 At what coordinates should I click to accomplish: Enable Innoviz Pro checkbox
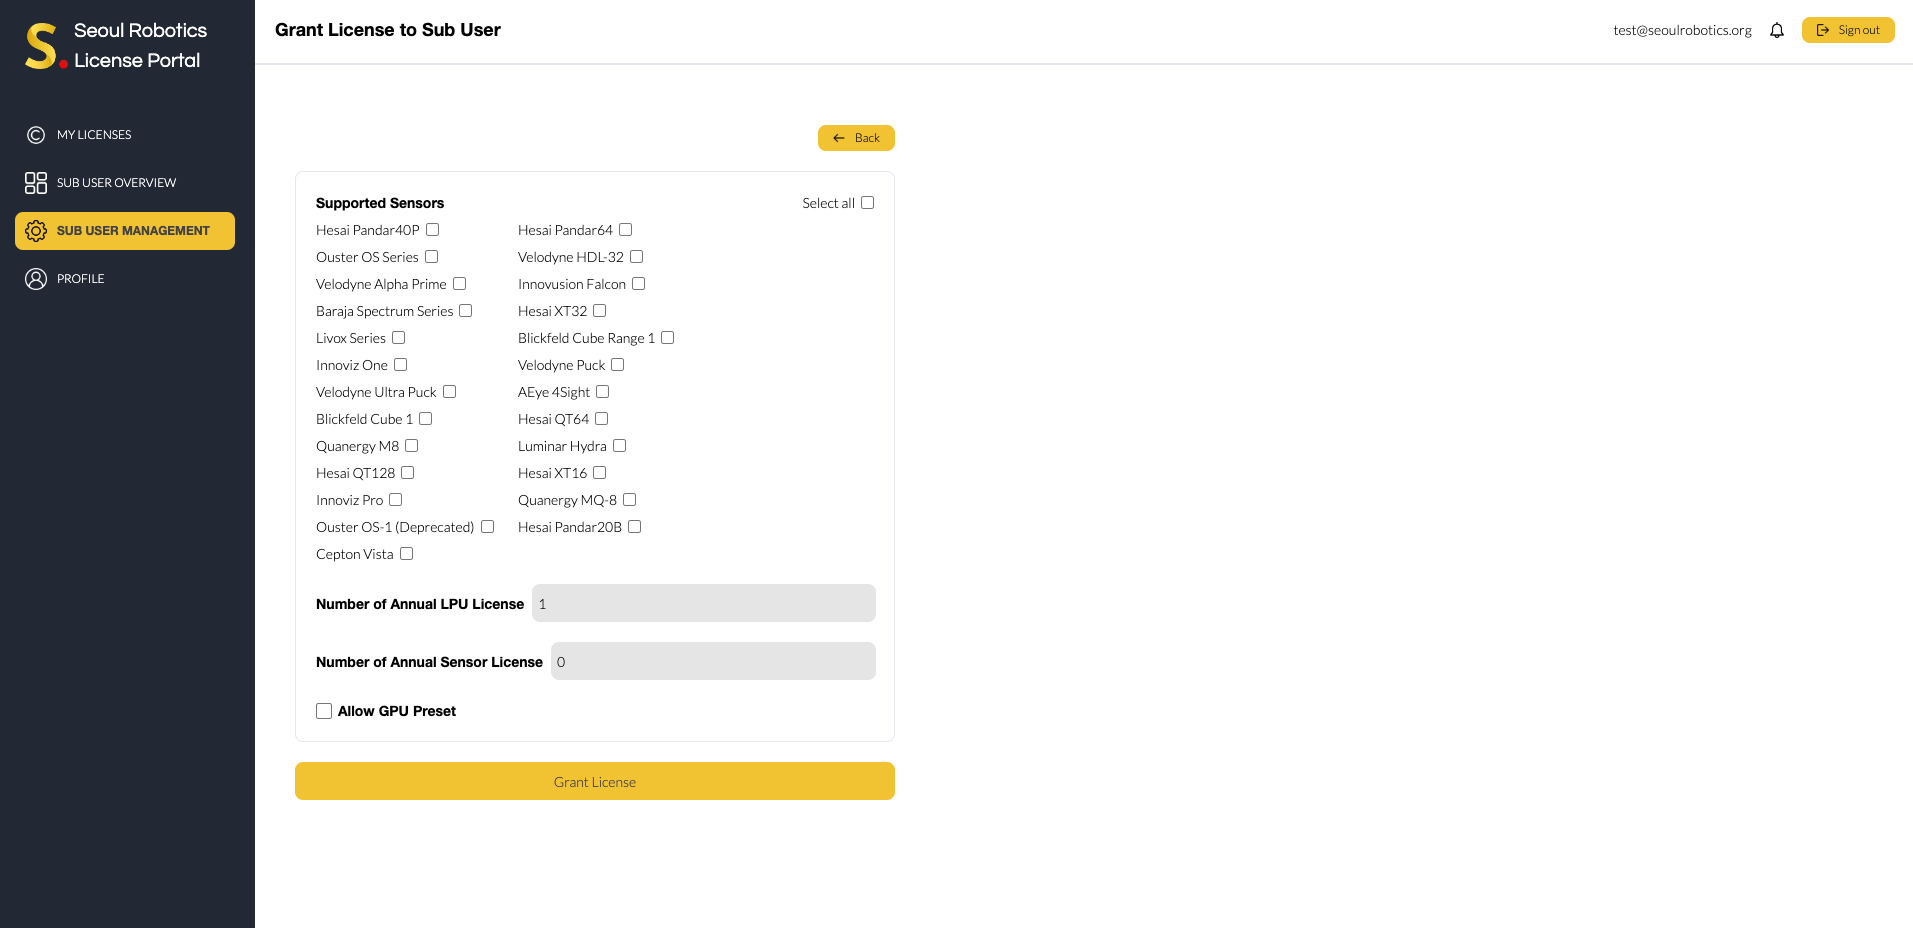(x=396, y=500)
